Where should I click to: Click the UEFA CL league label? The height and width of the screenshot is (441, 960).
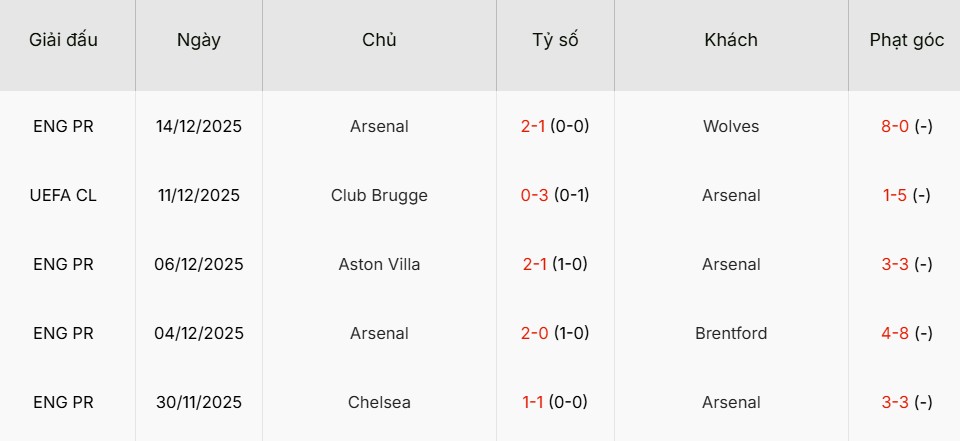click(x=64, y=195)
